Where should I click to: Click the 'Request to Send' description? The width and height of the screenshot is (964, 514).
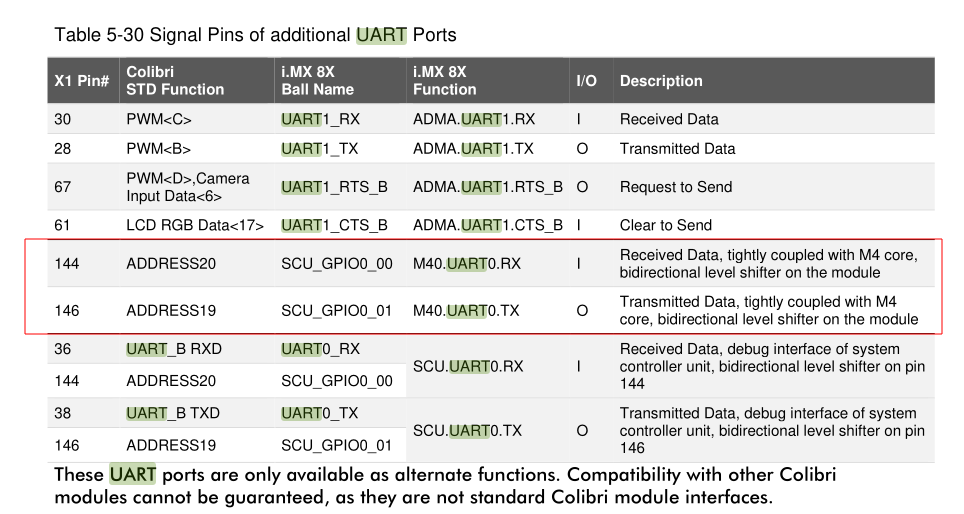click(676, 187)
